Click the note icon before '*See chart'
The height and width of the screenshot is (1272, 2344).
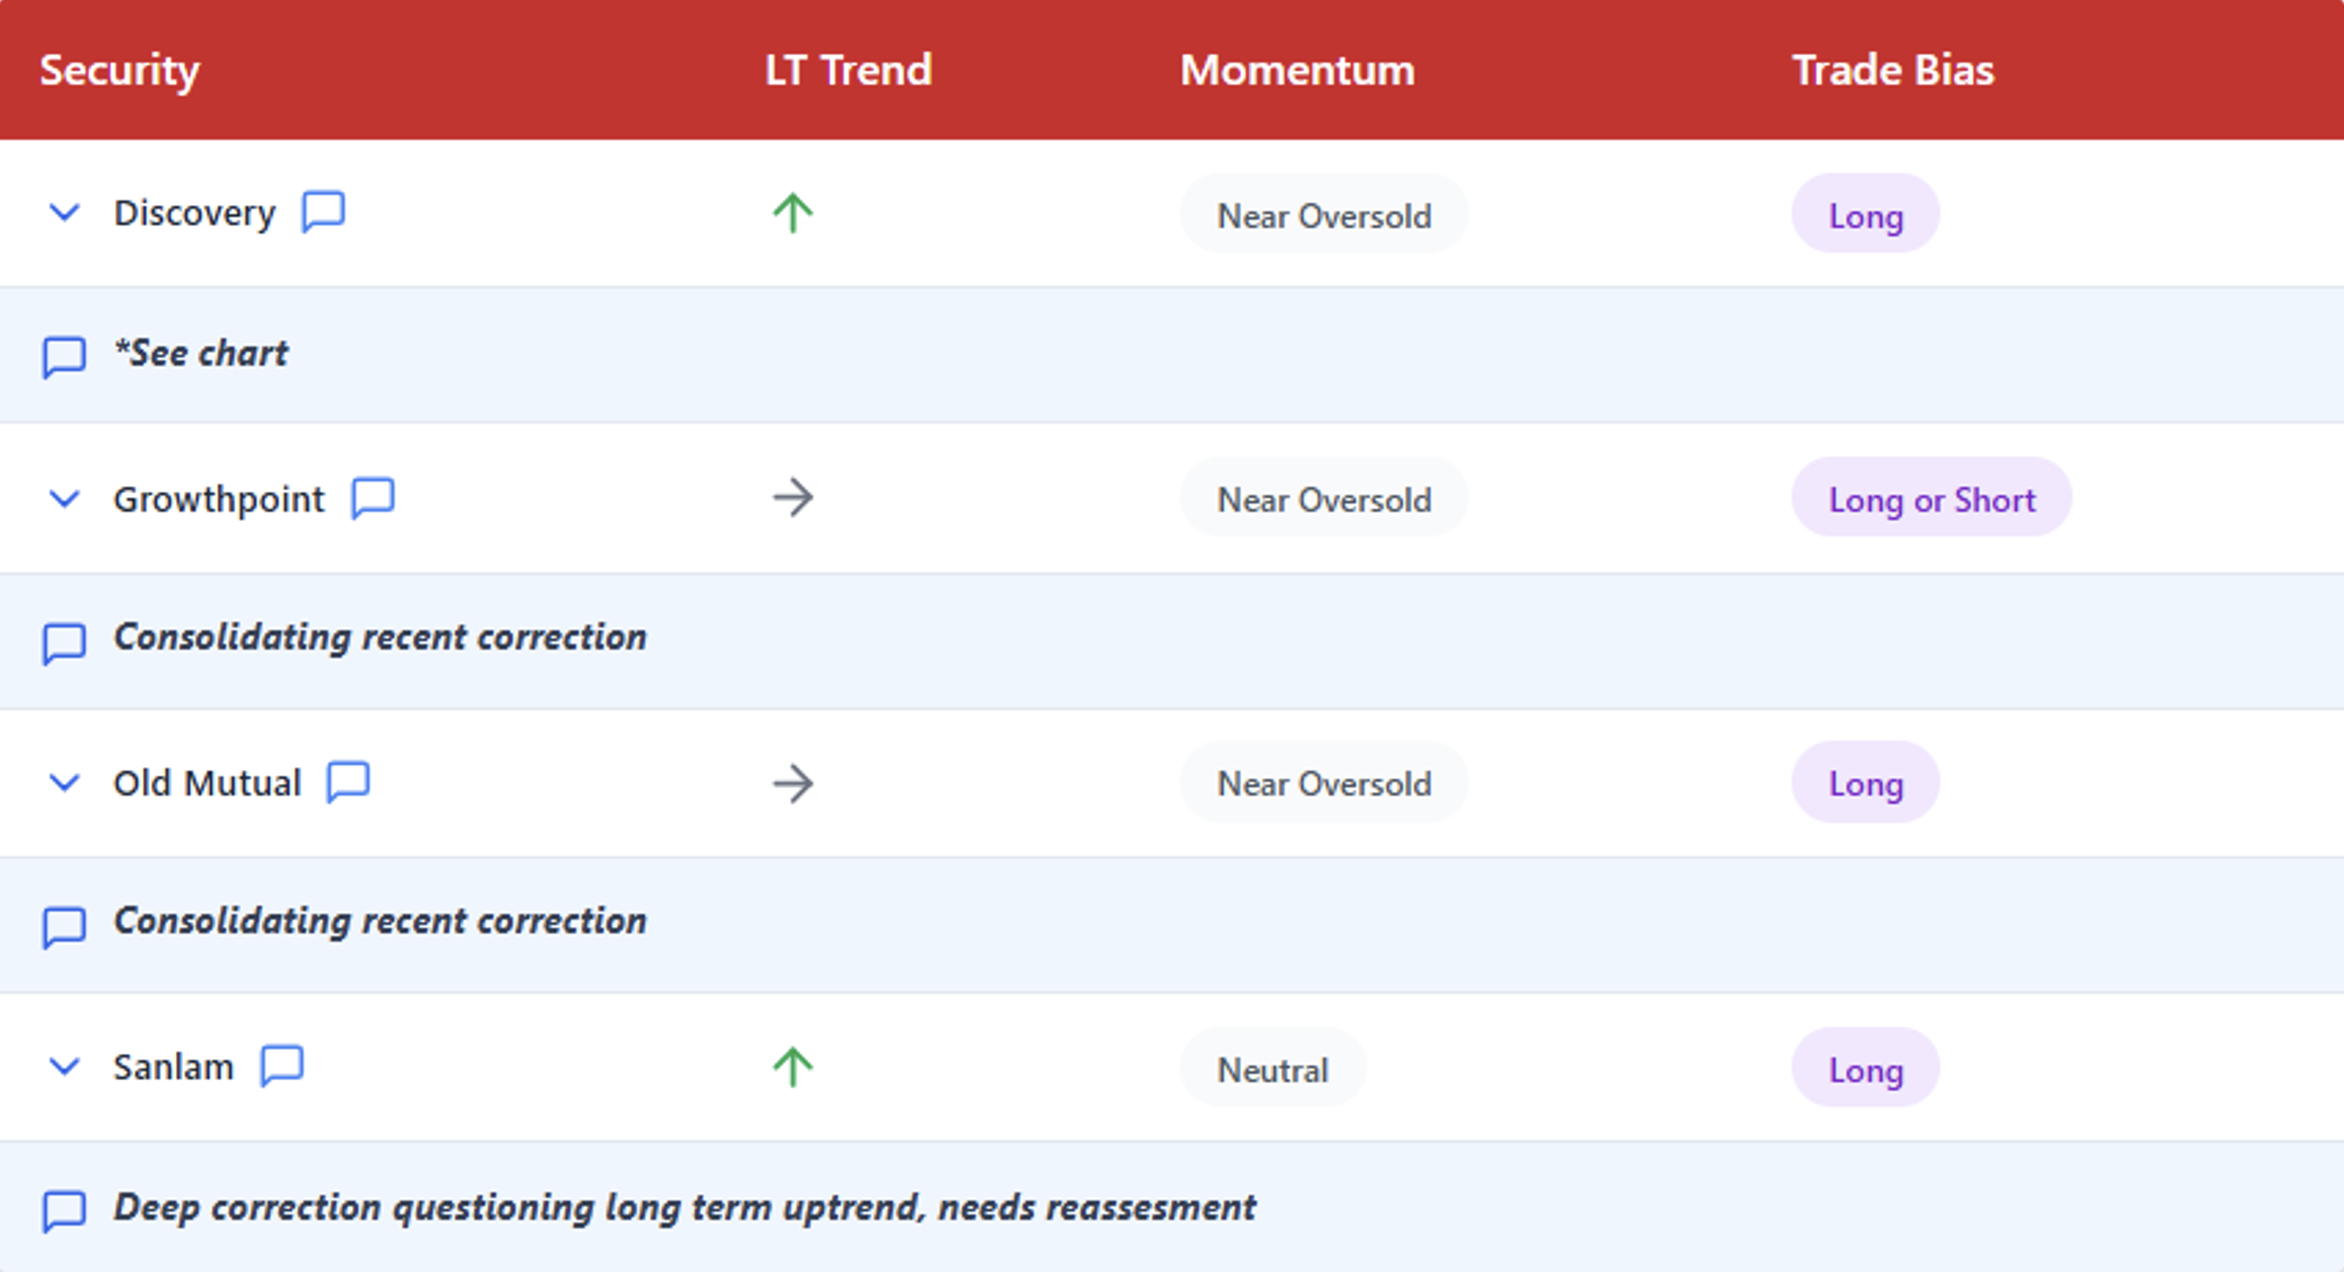[64, 356]
